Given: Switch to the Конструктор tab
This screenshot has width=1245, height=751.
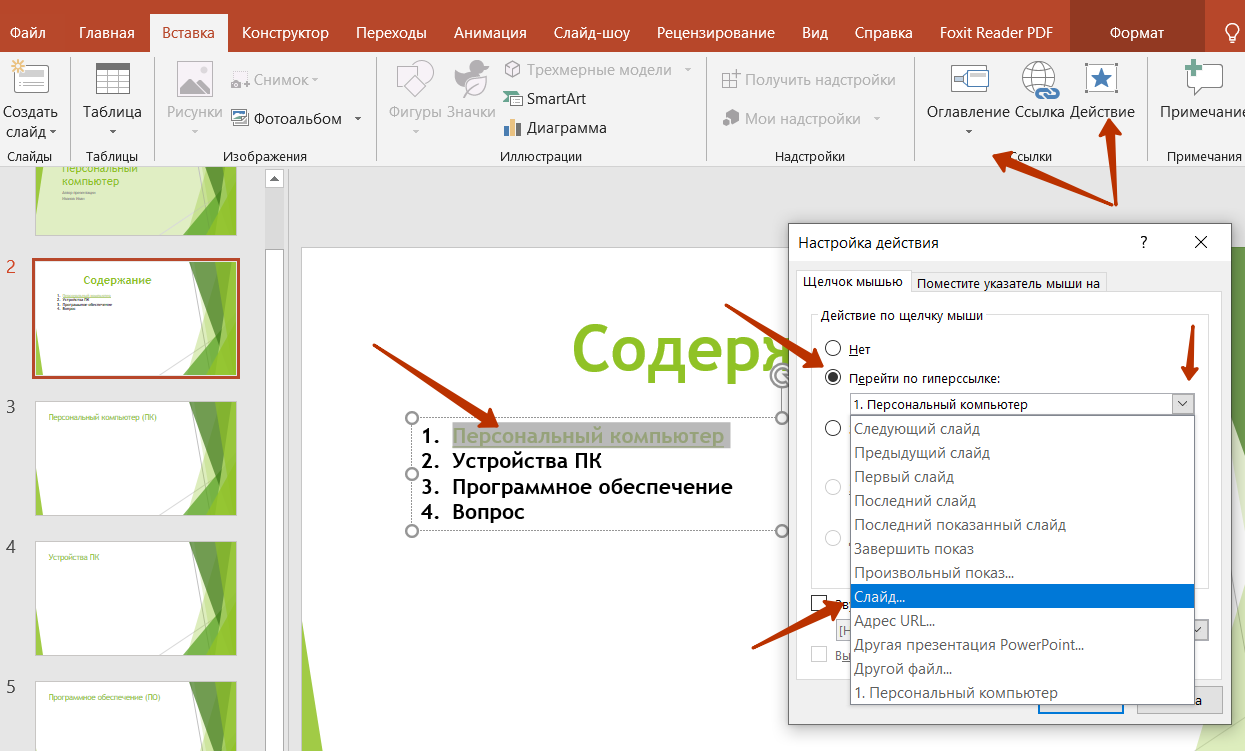Looking at the screenshot, I should coord(285,33).
